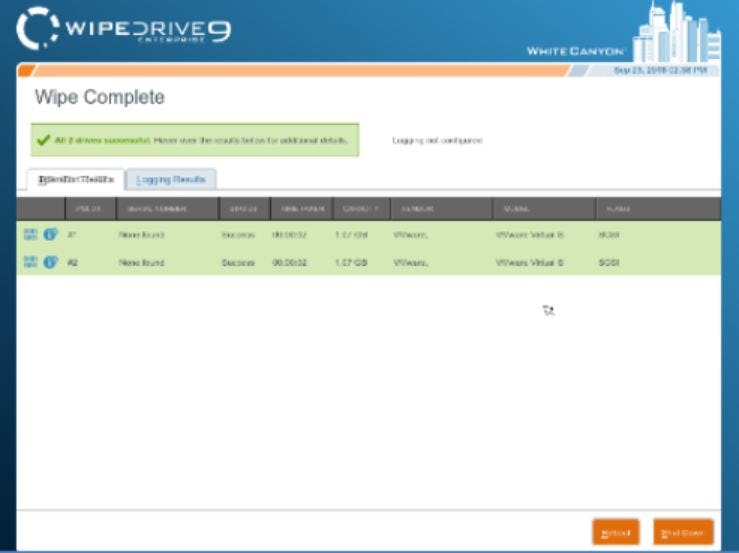Click "VMware Virtual S" model in drive #1 row
This screenshot has width=739, height=553.
coord(529,235)
